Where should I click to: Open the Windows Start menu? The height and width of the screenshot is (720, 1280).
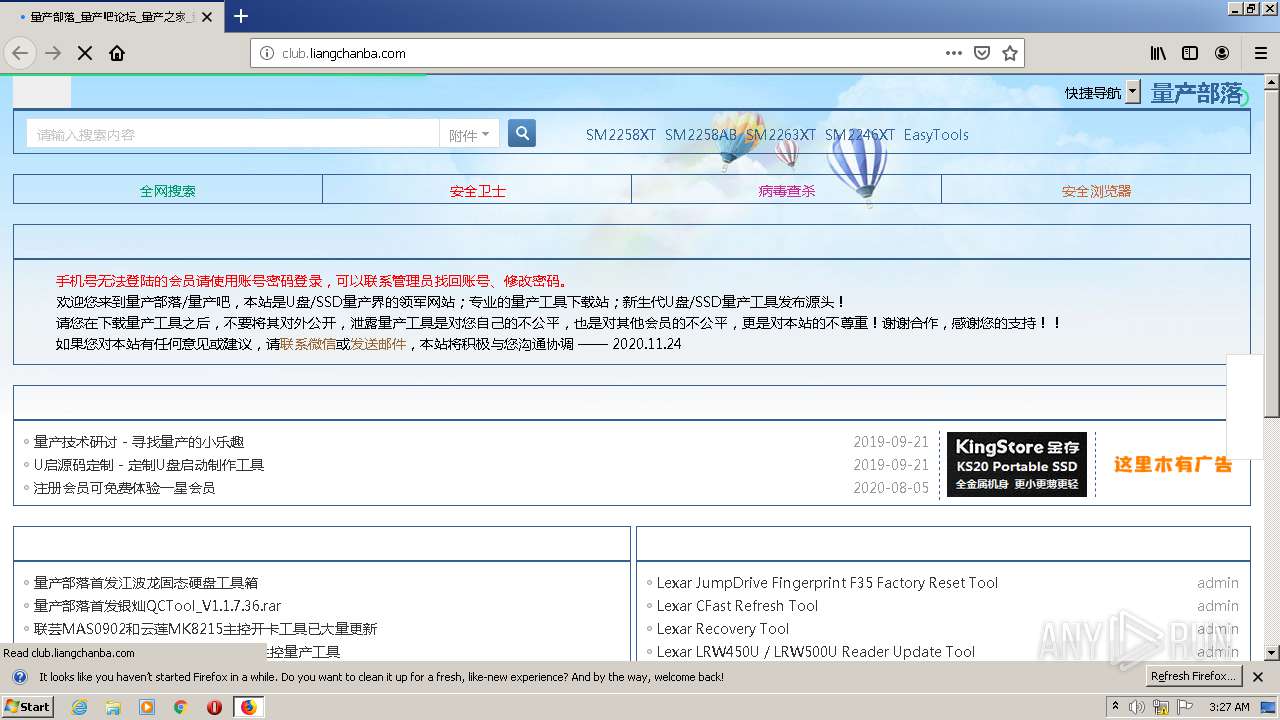pos(28,706)
